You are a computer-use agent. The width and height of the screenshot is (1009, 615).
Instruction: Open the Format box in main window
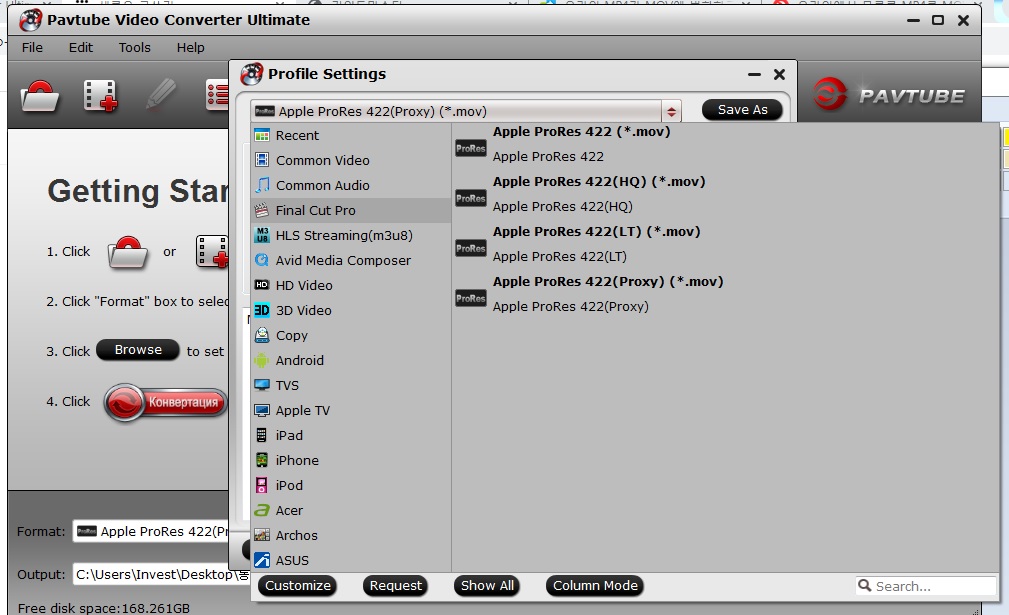point(151,531)
